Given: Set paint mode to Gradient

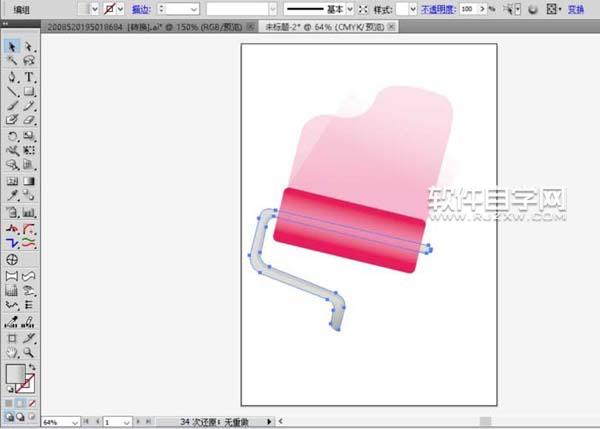Looking at the screenshot, I should (20, 403).
